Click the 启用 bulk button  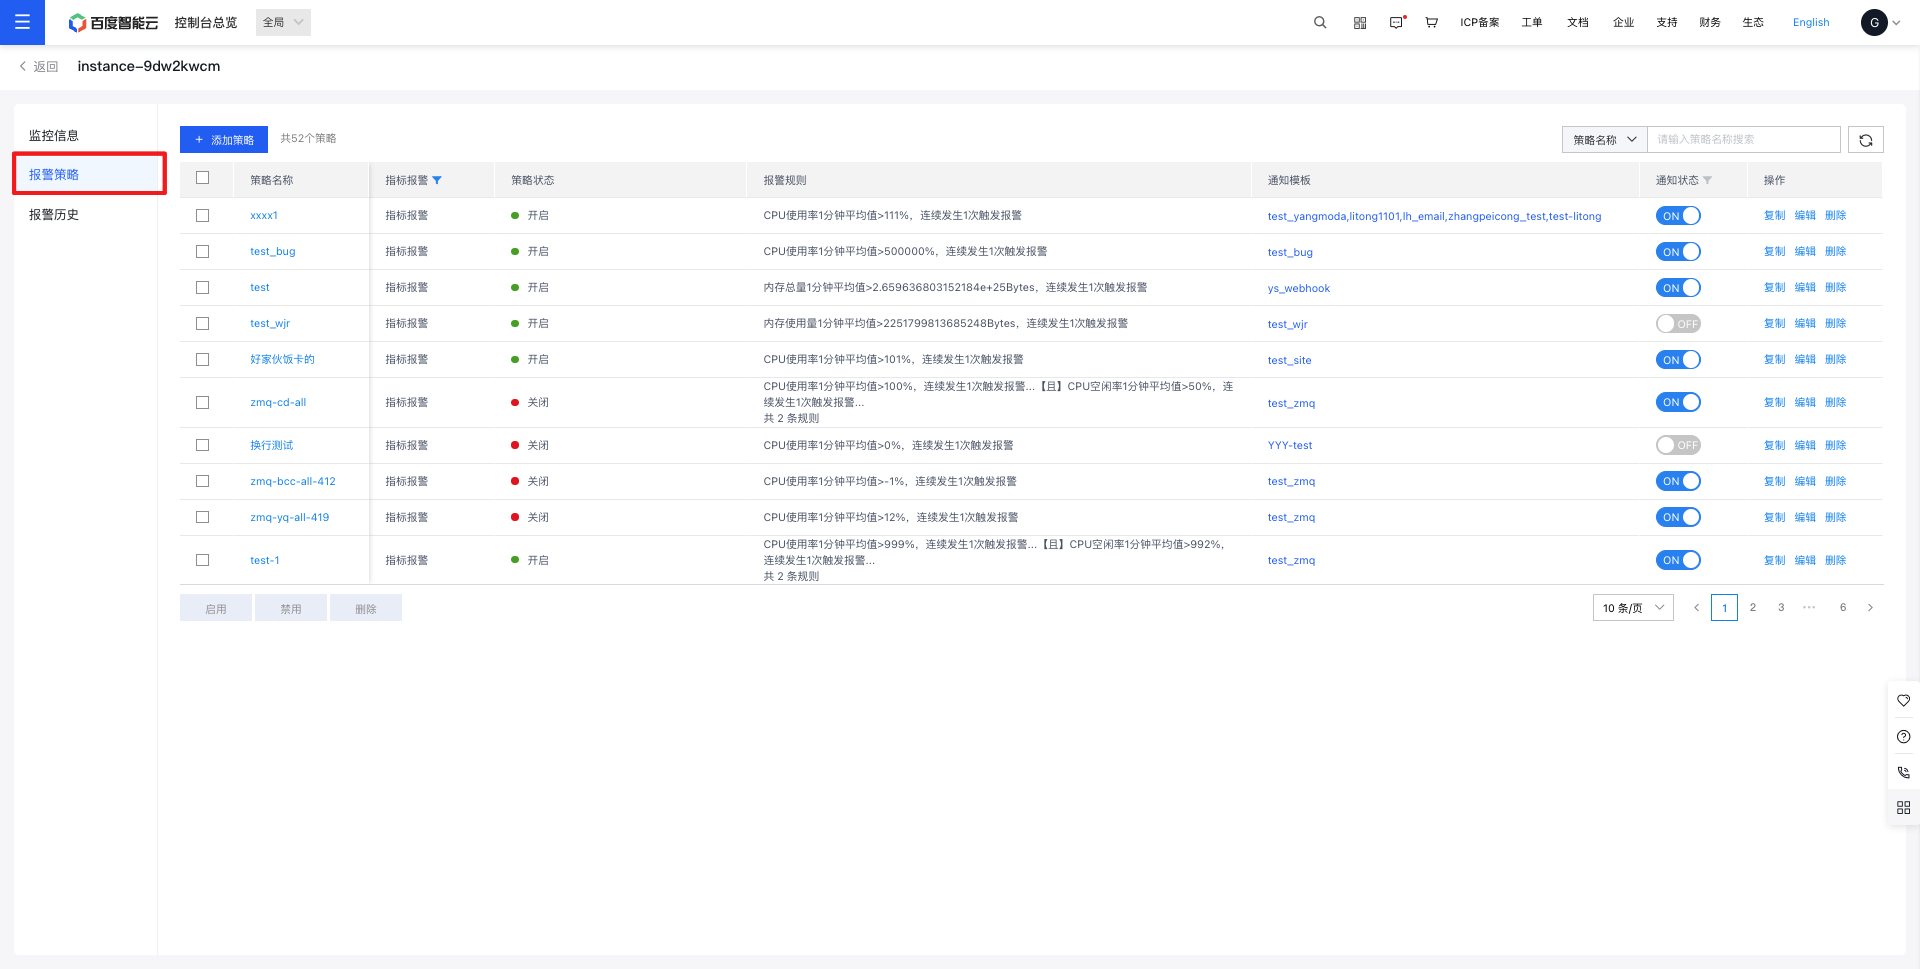(x=216, y=608)
